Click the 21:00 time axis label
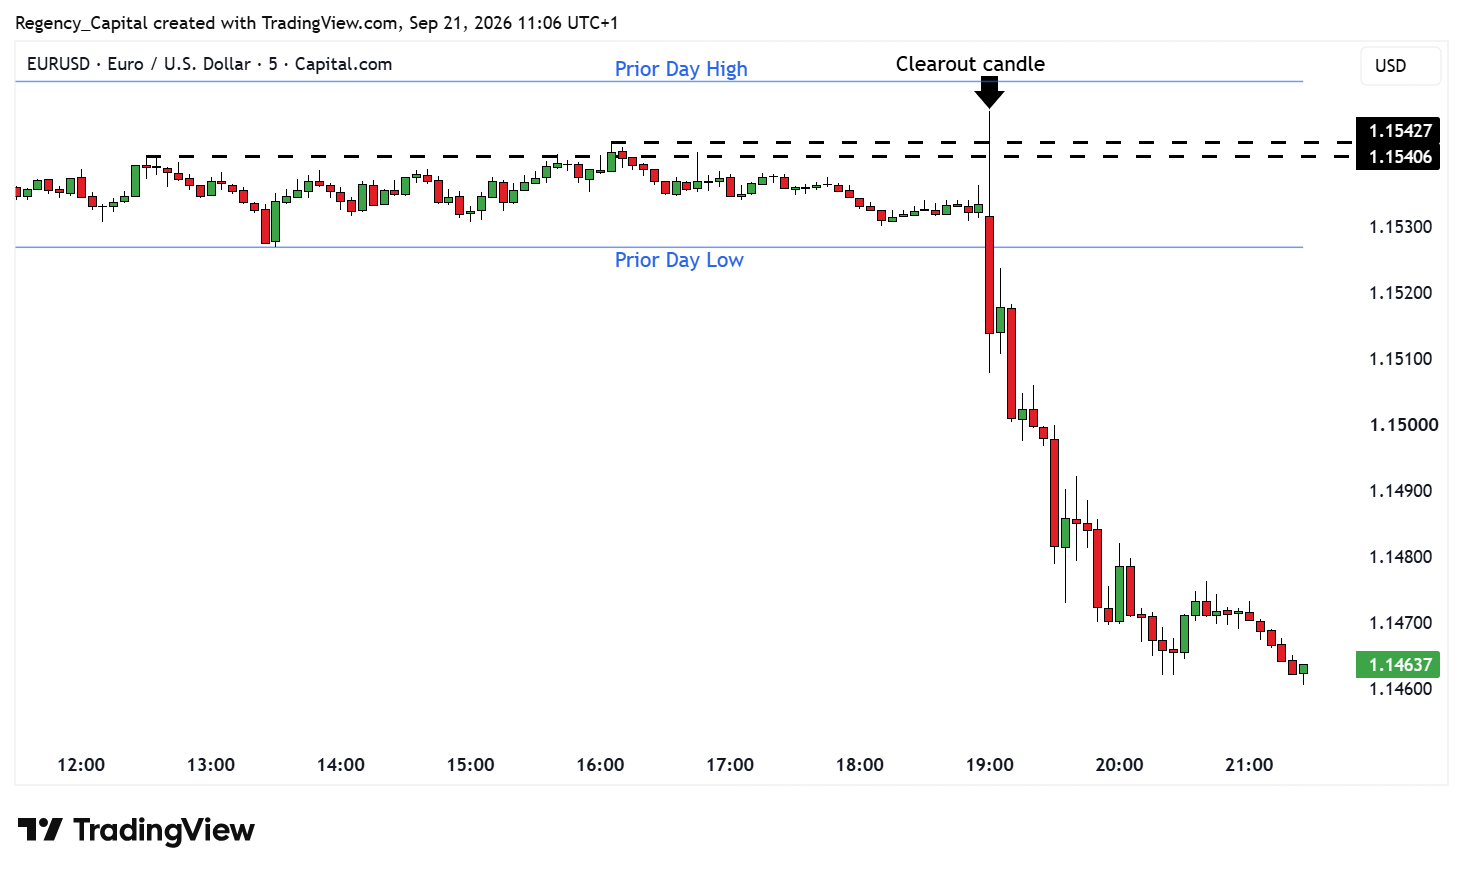This screenshot has width=1463, height=875. pyautogui.click(x=1249, y=765)
